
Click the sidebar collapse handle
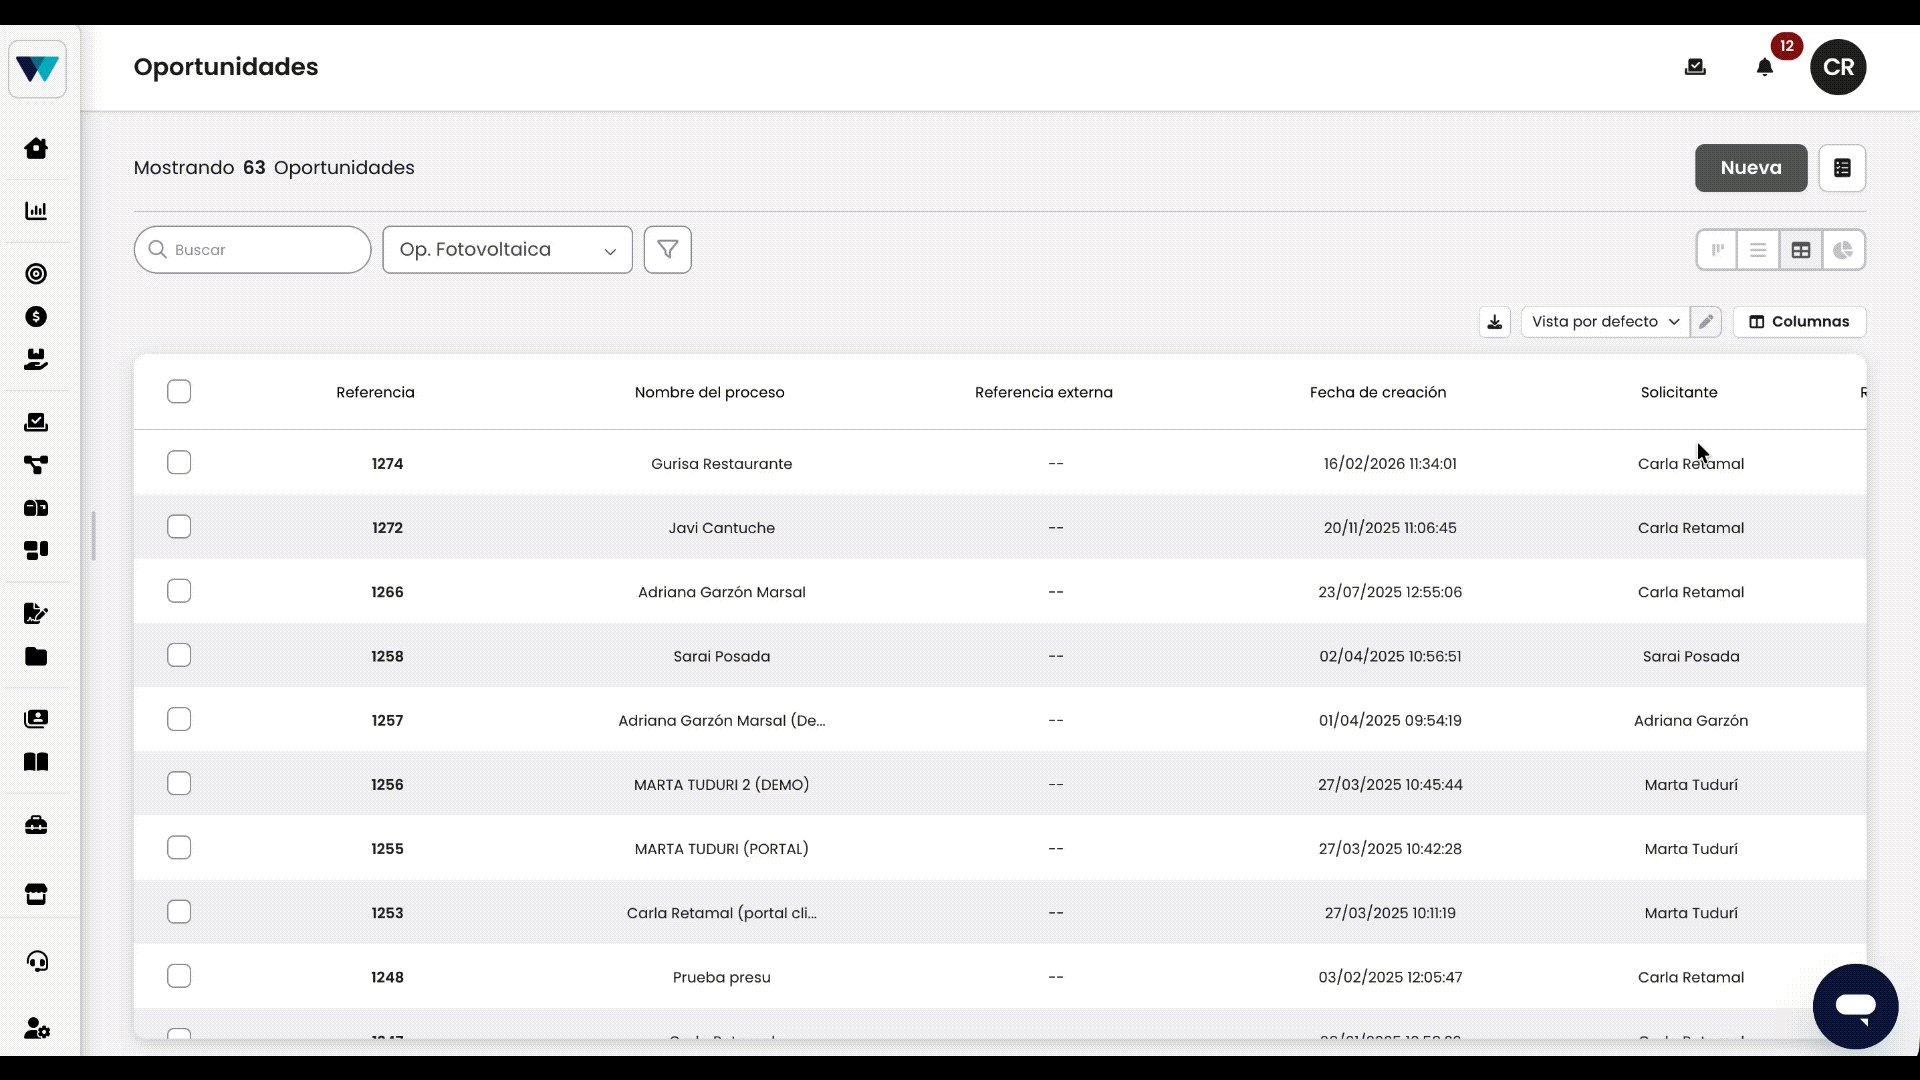tap(93, 536)
